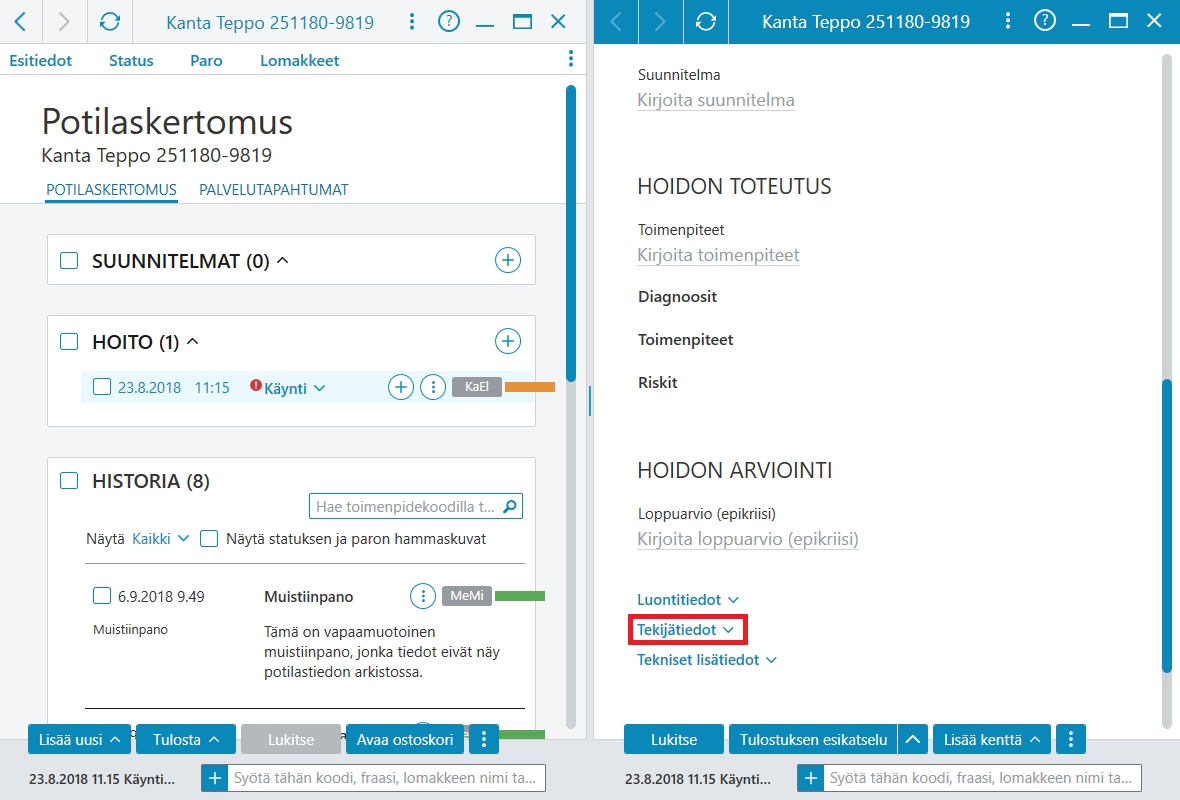
Task: Add a new item to SUUNNITELMAT section
Action: coord(508,260)
